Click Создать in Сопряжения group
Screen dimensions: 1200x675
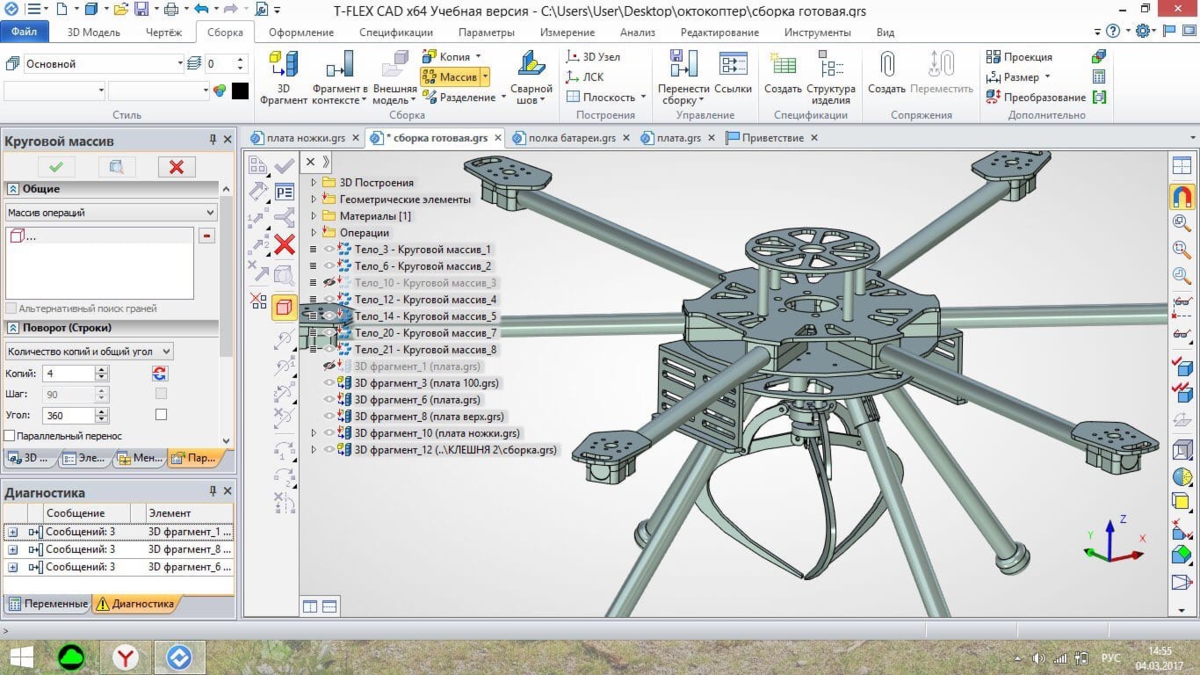point(886,72)
